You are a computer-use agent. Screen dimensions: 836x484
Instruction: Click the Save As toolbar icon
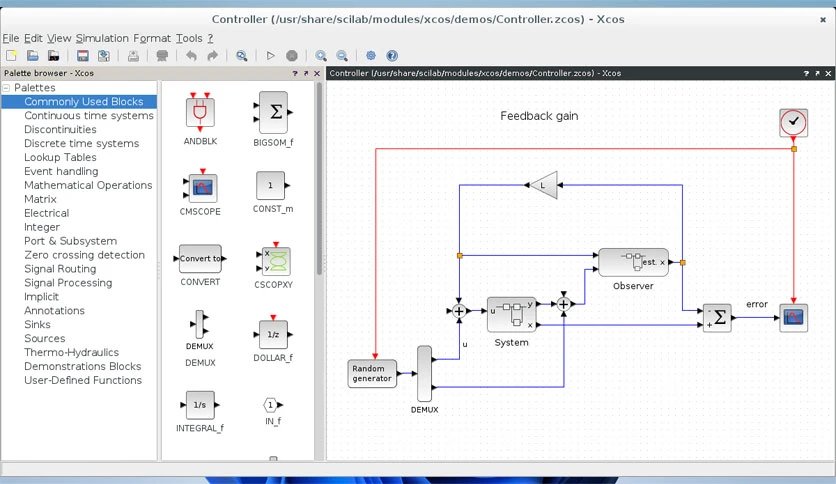pyautogui.click(x=104, y=55)
